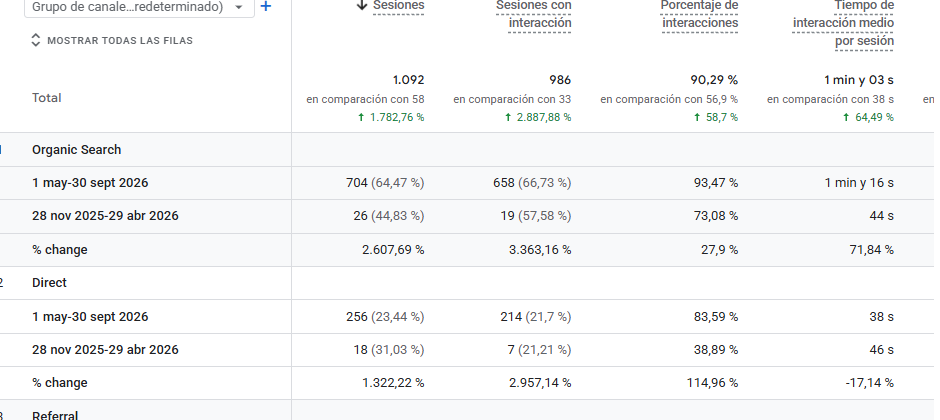This screenshot has height=420, width=940.
Task: Select total sessions value 1.092
Action: [x=408, y=80]
